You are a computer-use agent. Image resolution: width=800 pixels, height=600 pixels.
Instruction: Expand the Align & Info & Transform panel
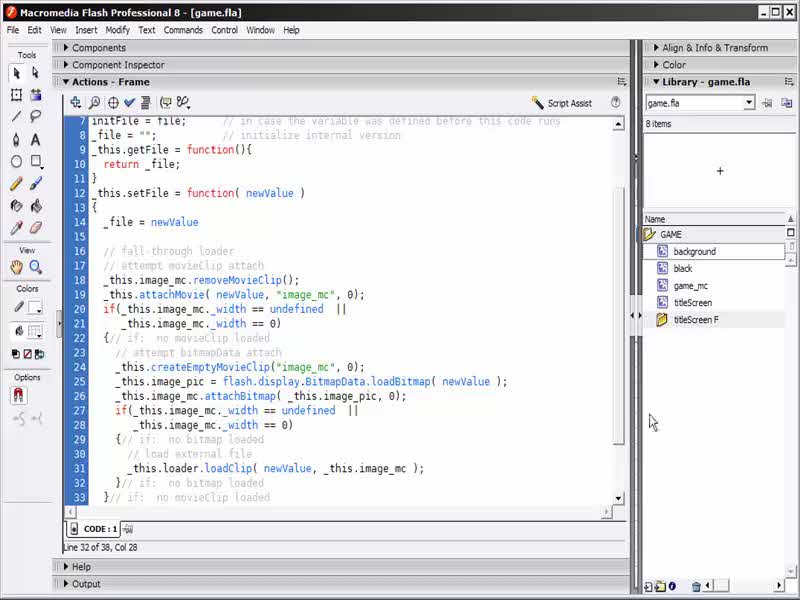(x=714, y=48)
